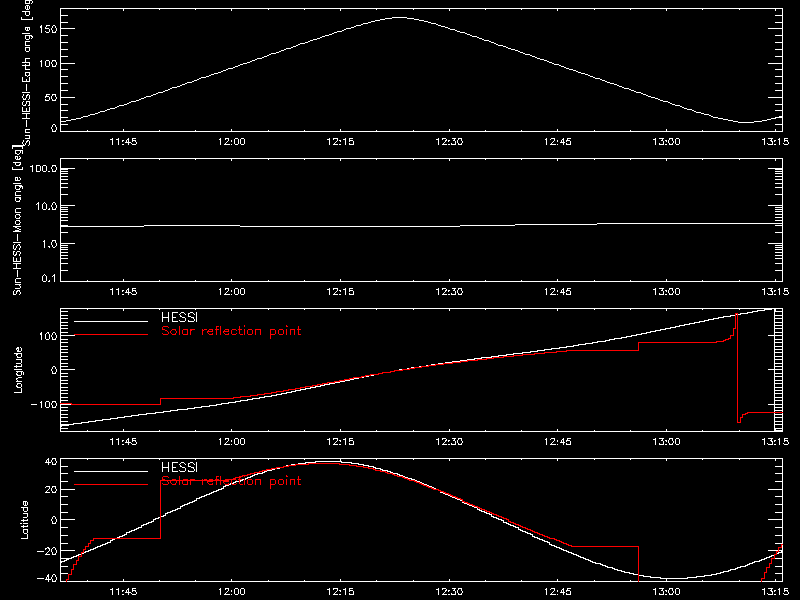Click 12:30 time label under Longitude plot
Image resolution: width=800 pixels, height=600 pixels.
coord(449,441)
